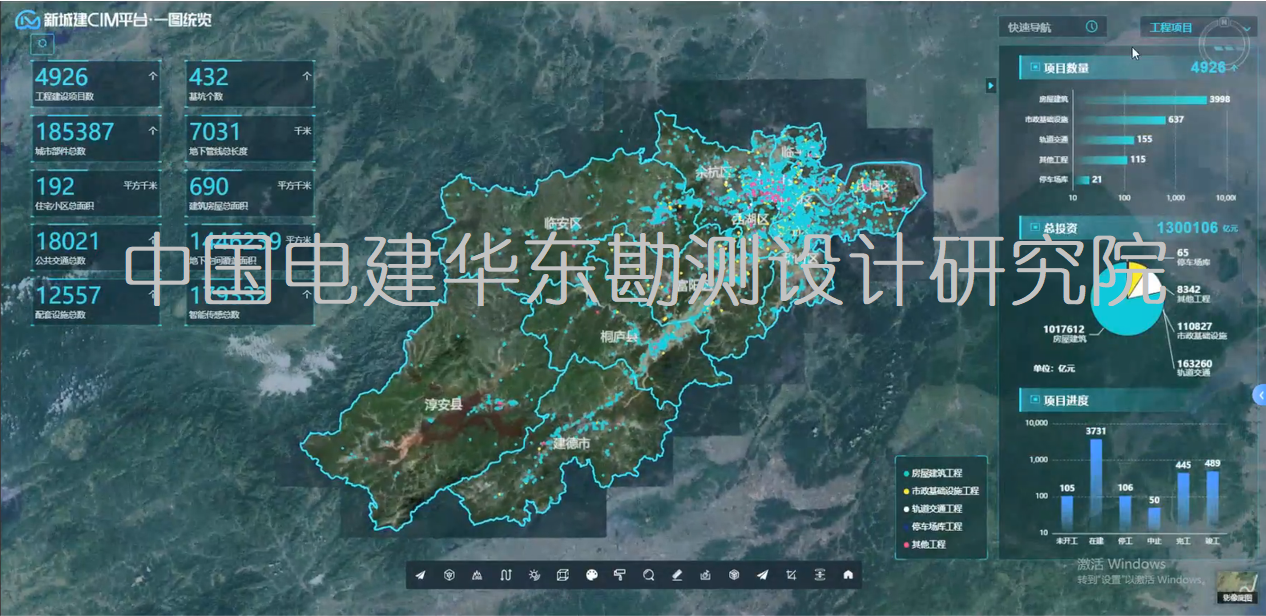Click the 停车场库 bar showing 21
This screenshot has height=616, width=1266.
pyautogui.click(x=1082, y=179)
